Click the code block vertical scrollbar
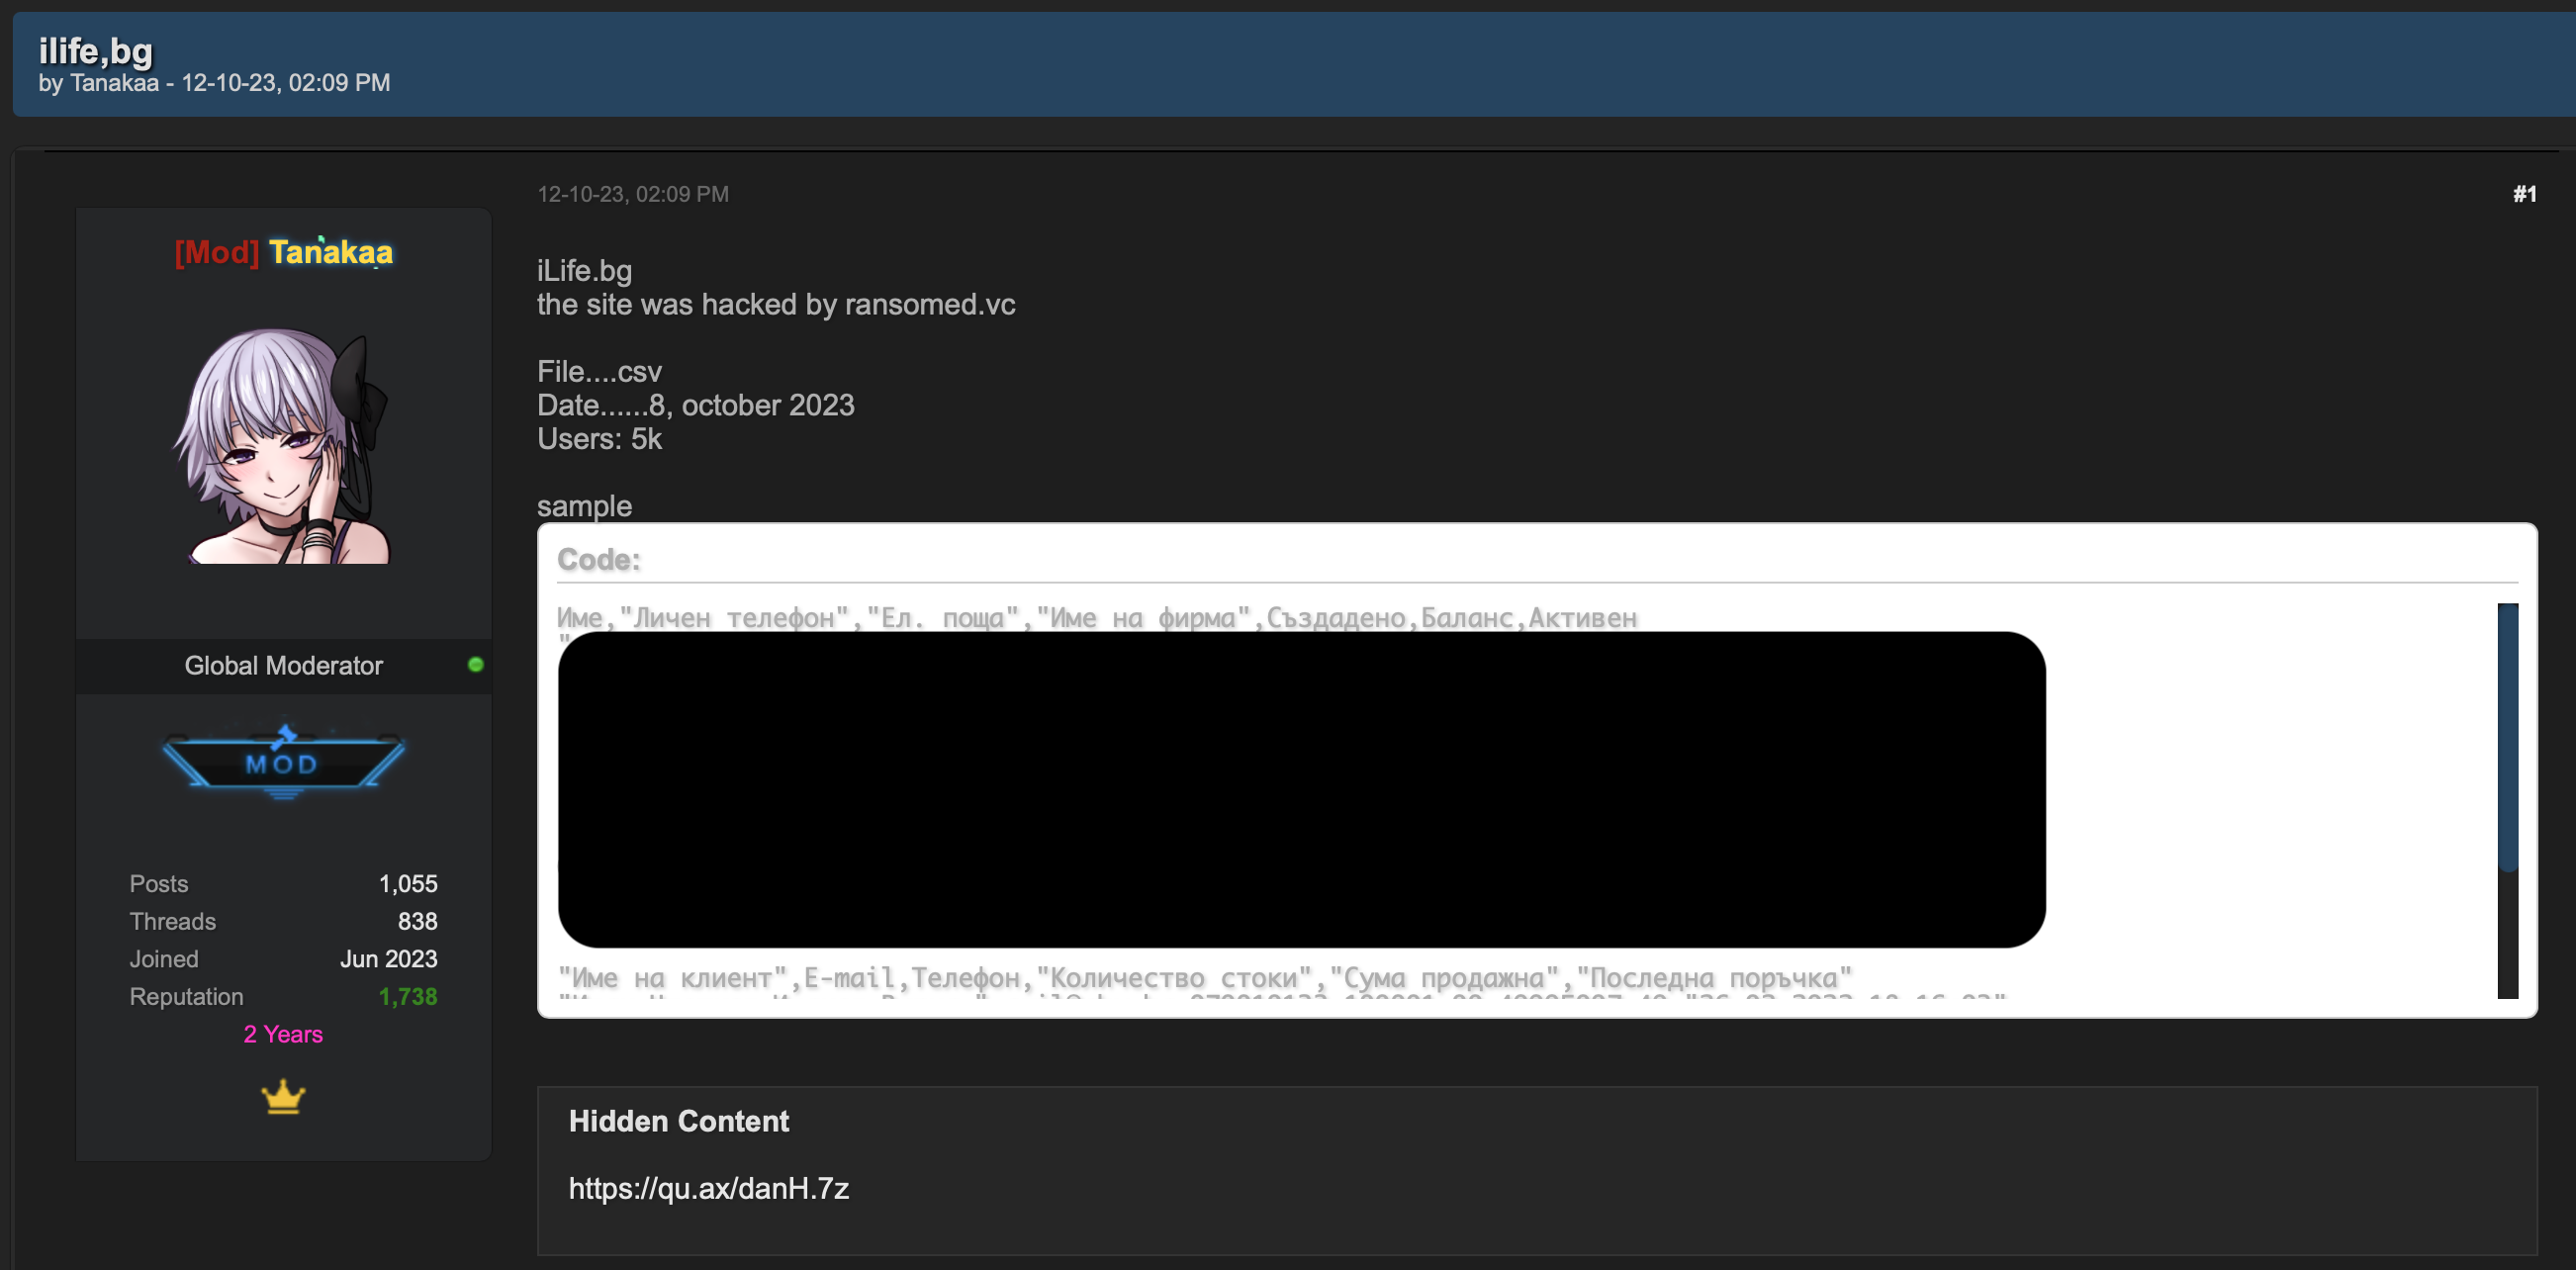 pos(2507,800)
